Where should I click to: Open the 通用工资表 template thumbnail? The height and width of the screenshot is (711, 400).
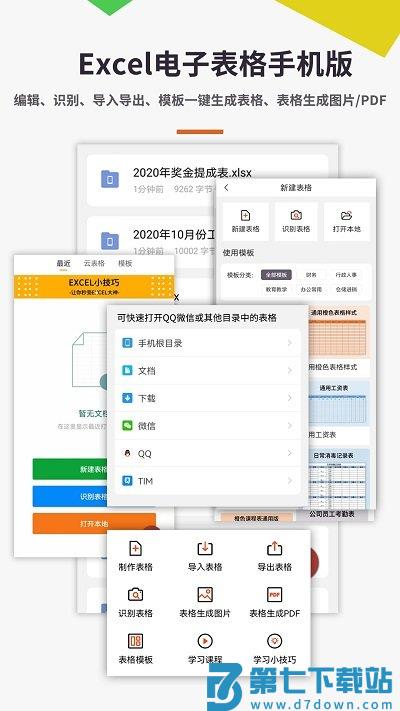339,404
